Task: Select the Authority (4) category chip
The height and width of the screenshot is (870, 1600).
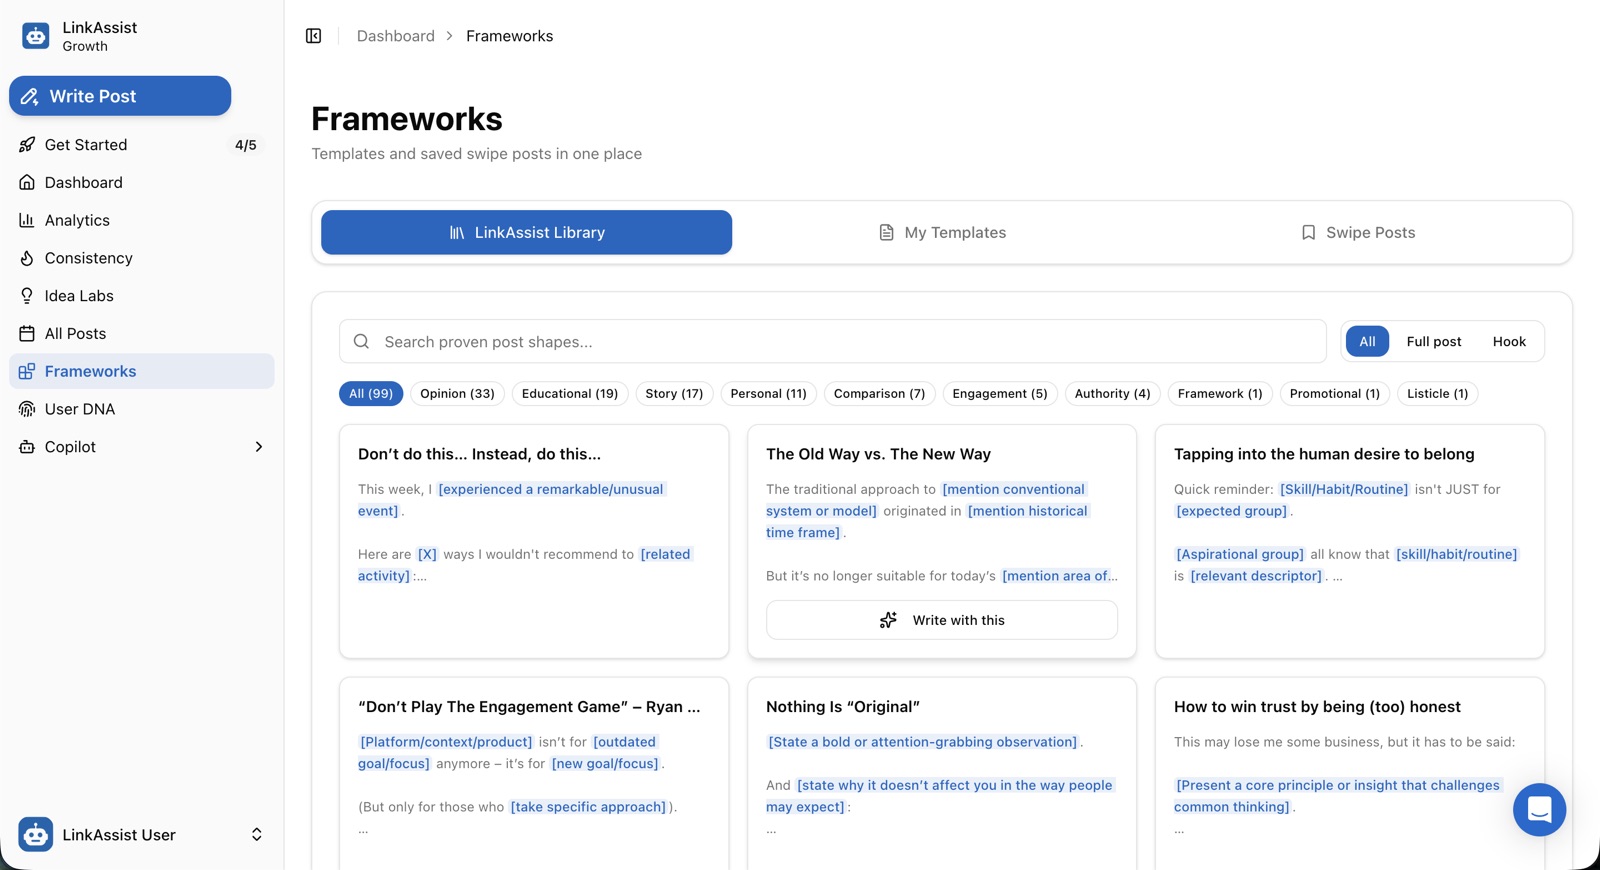Action: (x=1112, y=394)
